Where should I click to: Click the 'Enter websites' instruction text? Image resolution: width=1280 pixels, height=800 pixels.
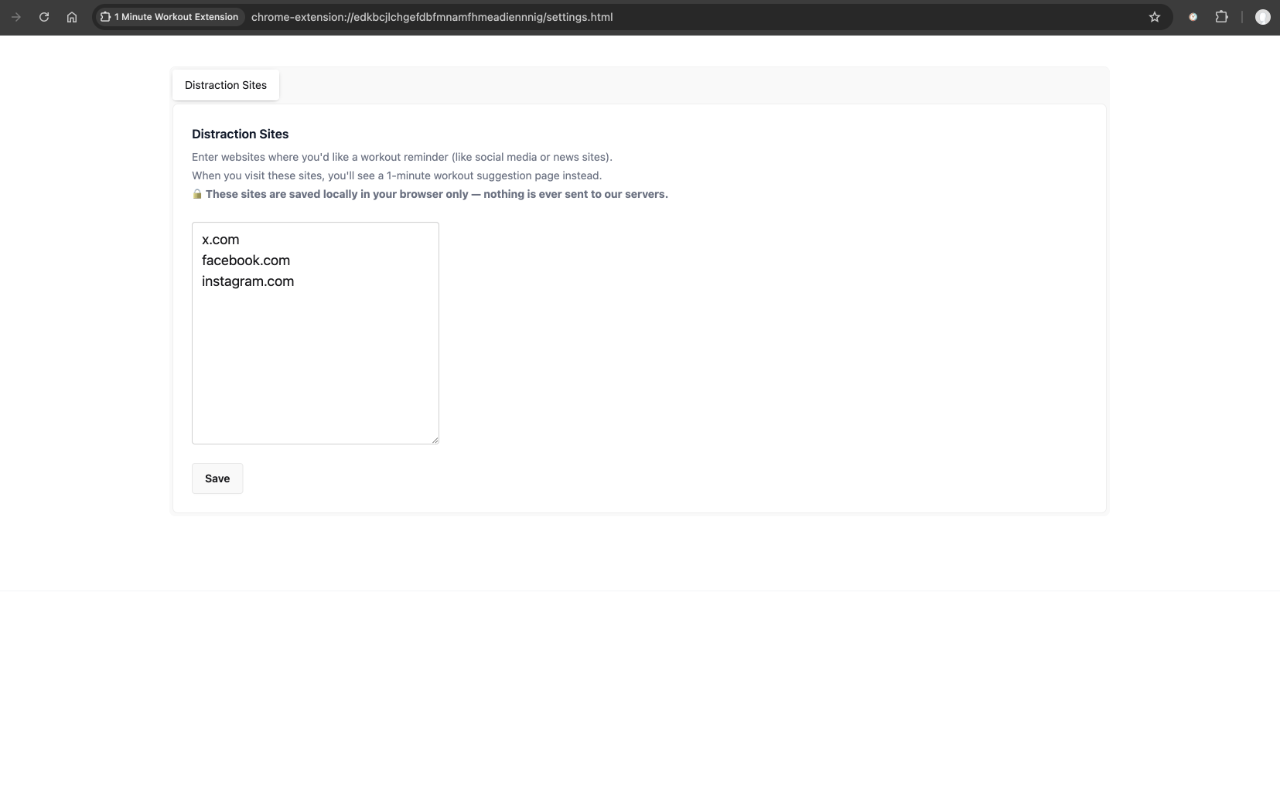pyautogui.click(x=401, y=157)
